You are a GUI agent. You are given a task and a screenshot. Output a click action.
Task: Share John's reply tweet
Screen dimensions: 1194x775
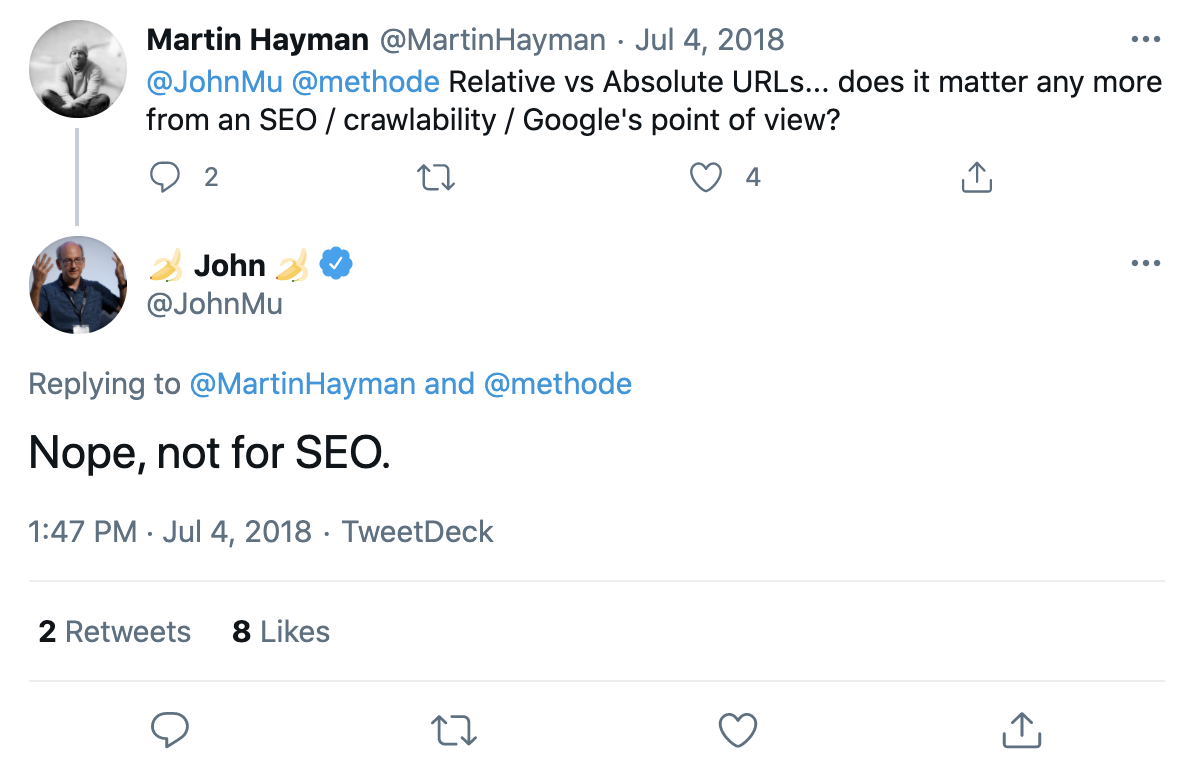click(1021, 730)
